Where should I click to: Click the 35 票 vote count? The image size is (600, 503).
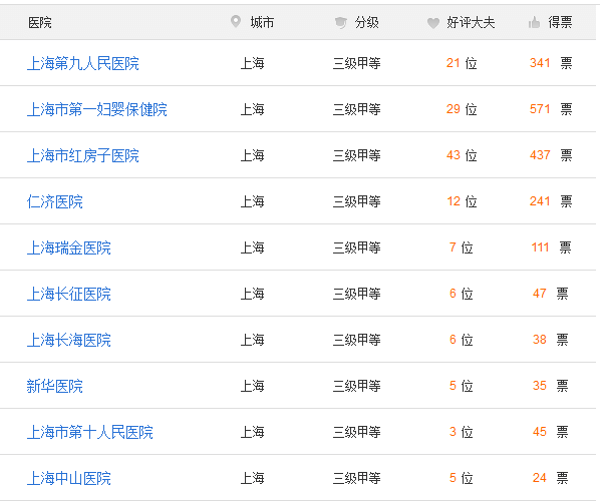[x=550, y=386]
